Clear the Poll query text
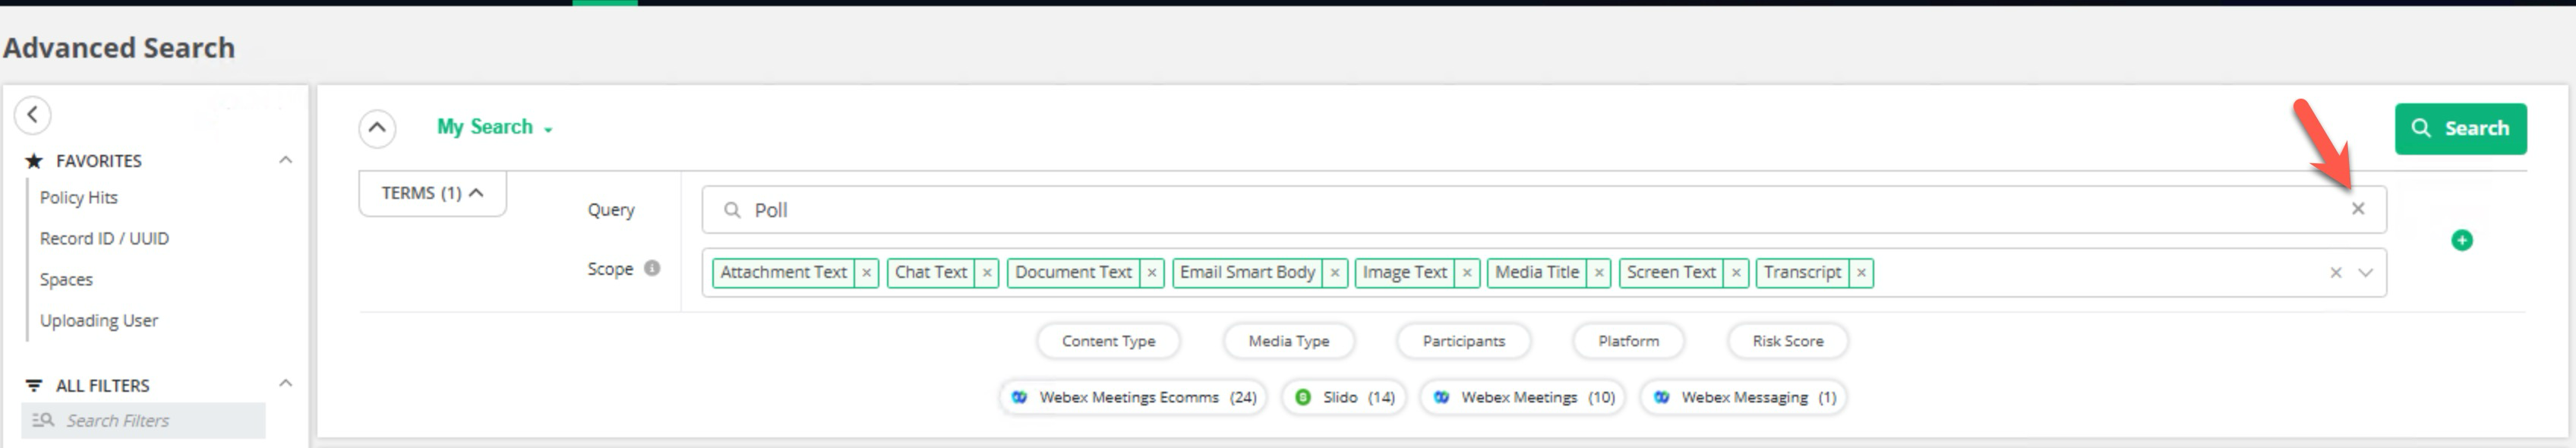 click(x=2358, y=209)
